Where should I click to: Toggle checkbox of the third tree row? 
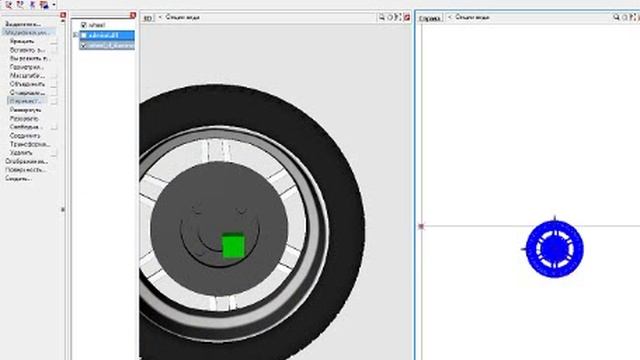[x=84, y=45]
